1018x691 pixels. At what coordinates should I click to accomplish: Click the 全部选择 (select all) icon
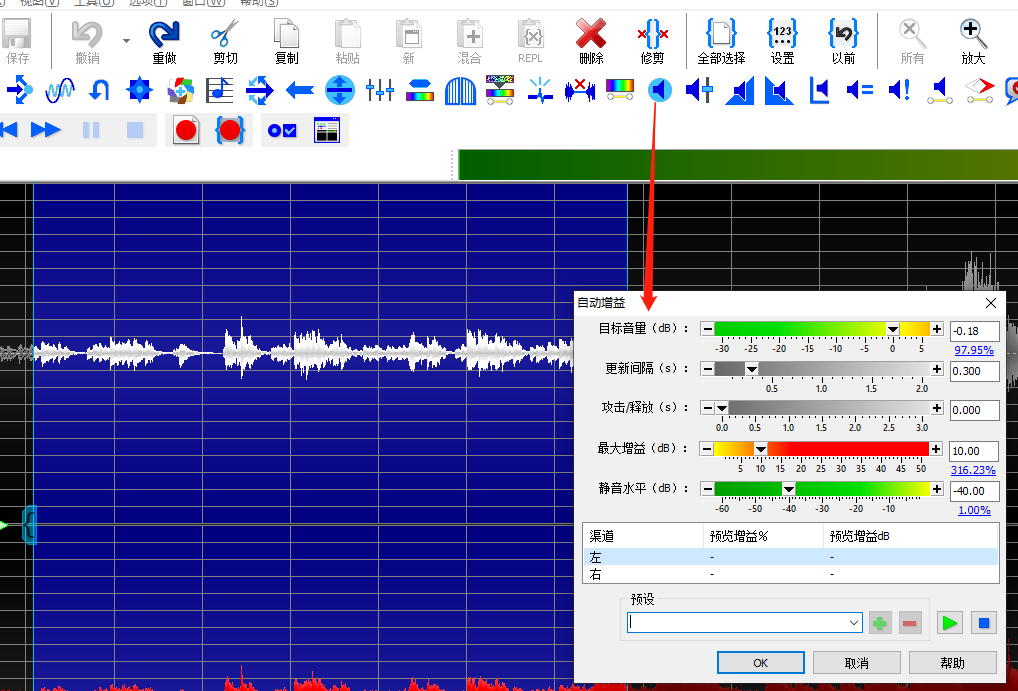(721, 35)
